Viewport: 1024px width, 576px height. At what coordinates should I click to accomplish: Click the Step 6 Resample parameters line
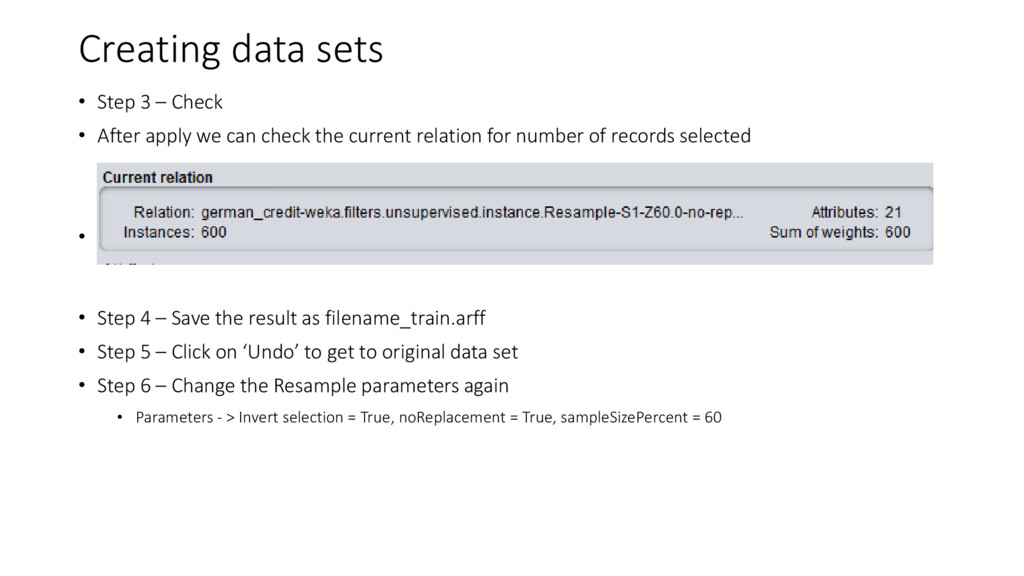303,386
